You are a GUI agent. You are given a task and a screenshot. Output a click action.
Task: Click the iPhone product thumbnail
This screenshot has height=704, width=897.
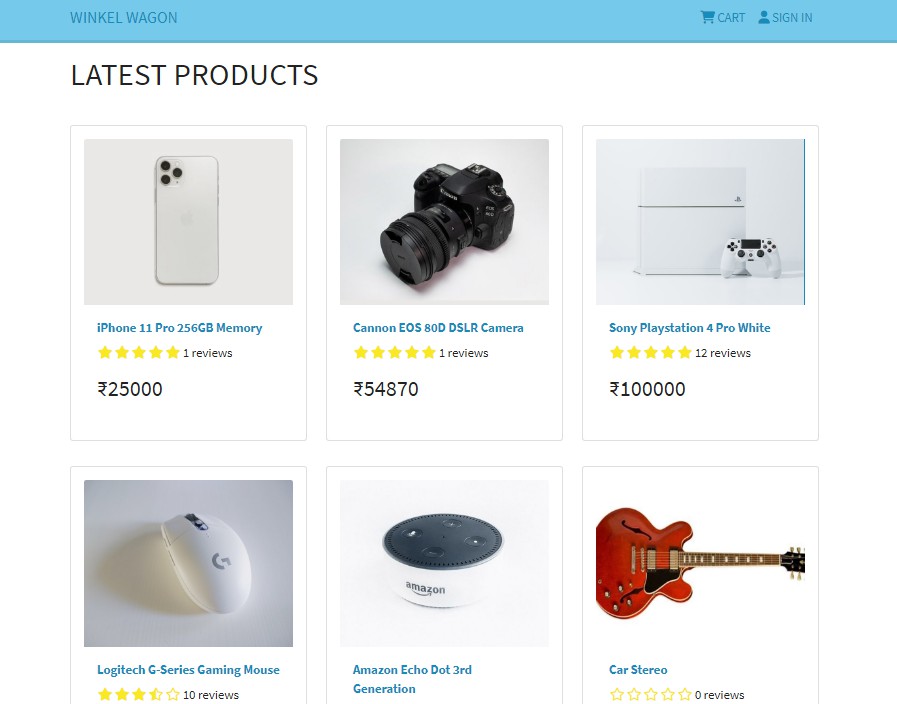[x=188, y=221]
